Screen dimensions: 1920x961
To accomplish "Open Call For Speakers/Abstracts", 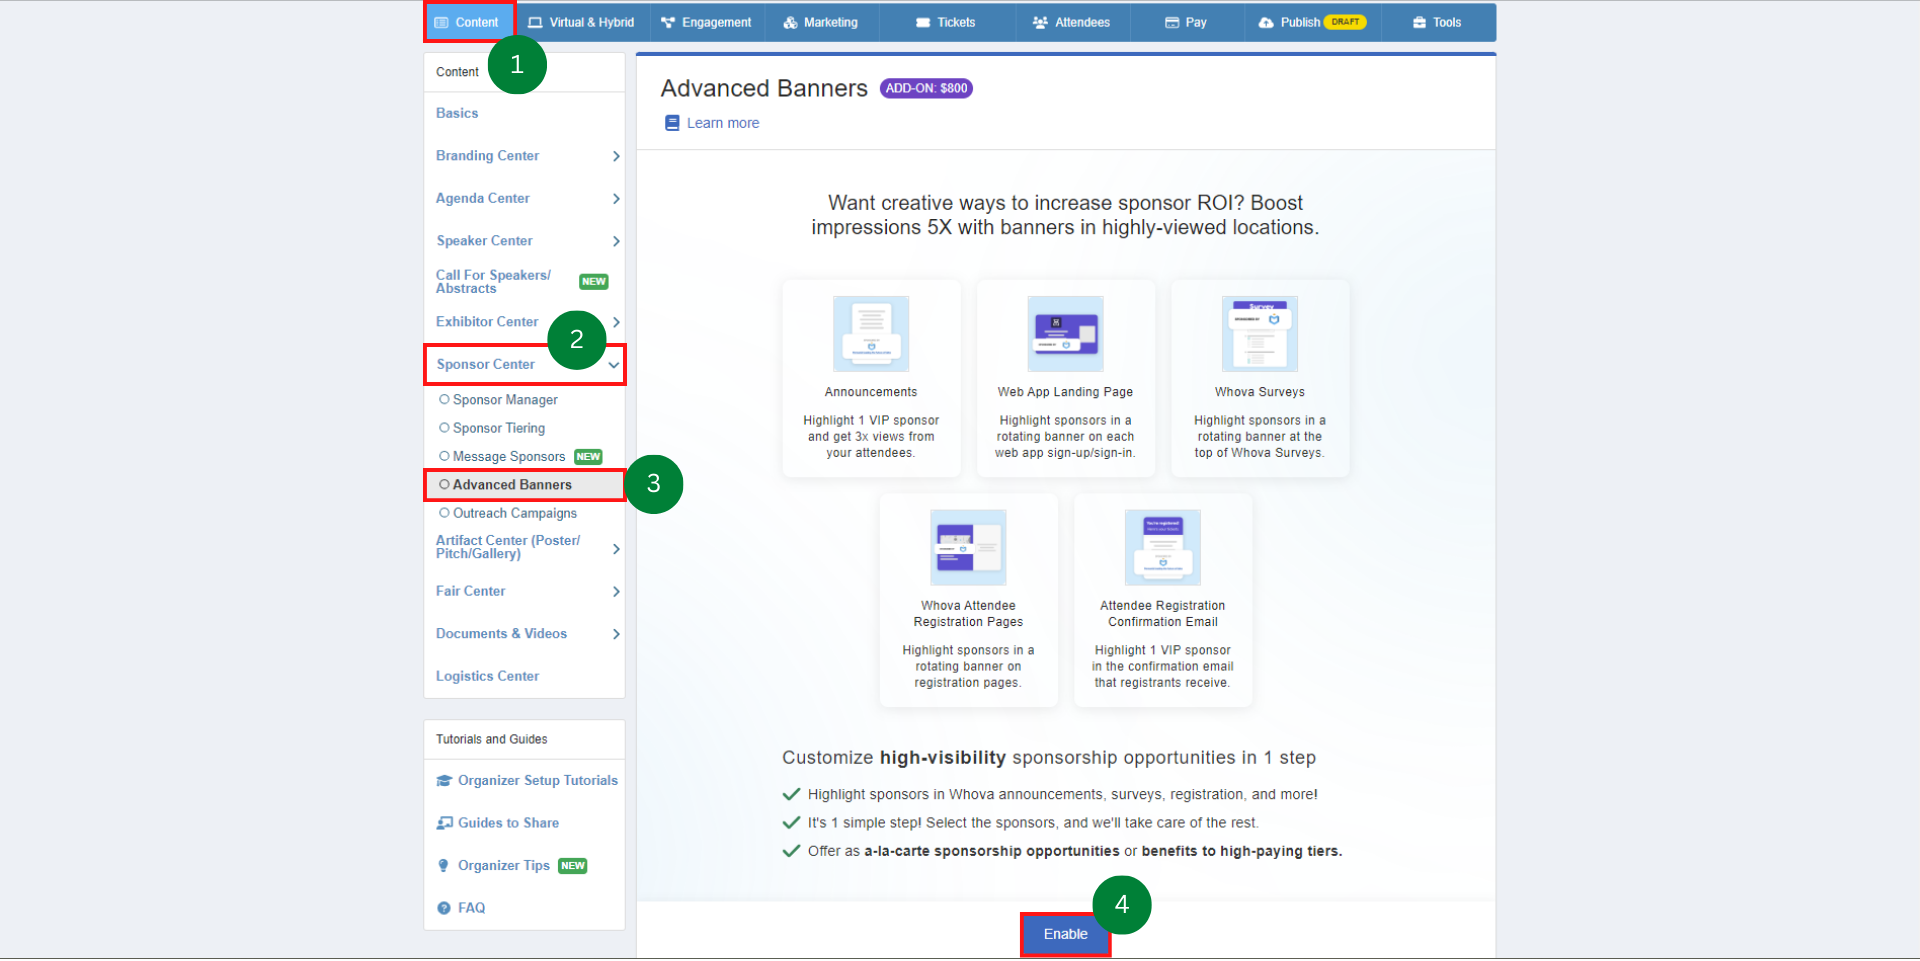I will click(x=493, y=281).
